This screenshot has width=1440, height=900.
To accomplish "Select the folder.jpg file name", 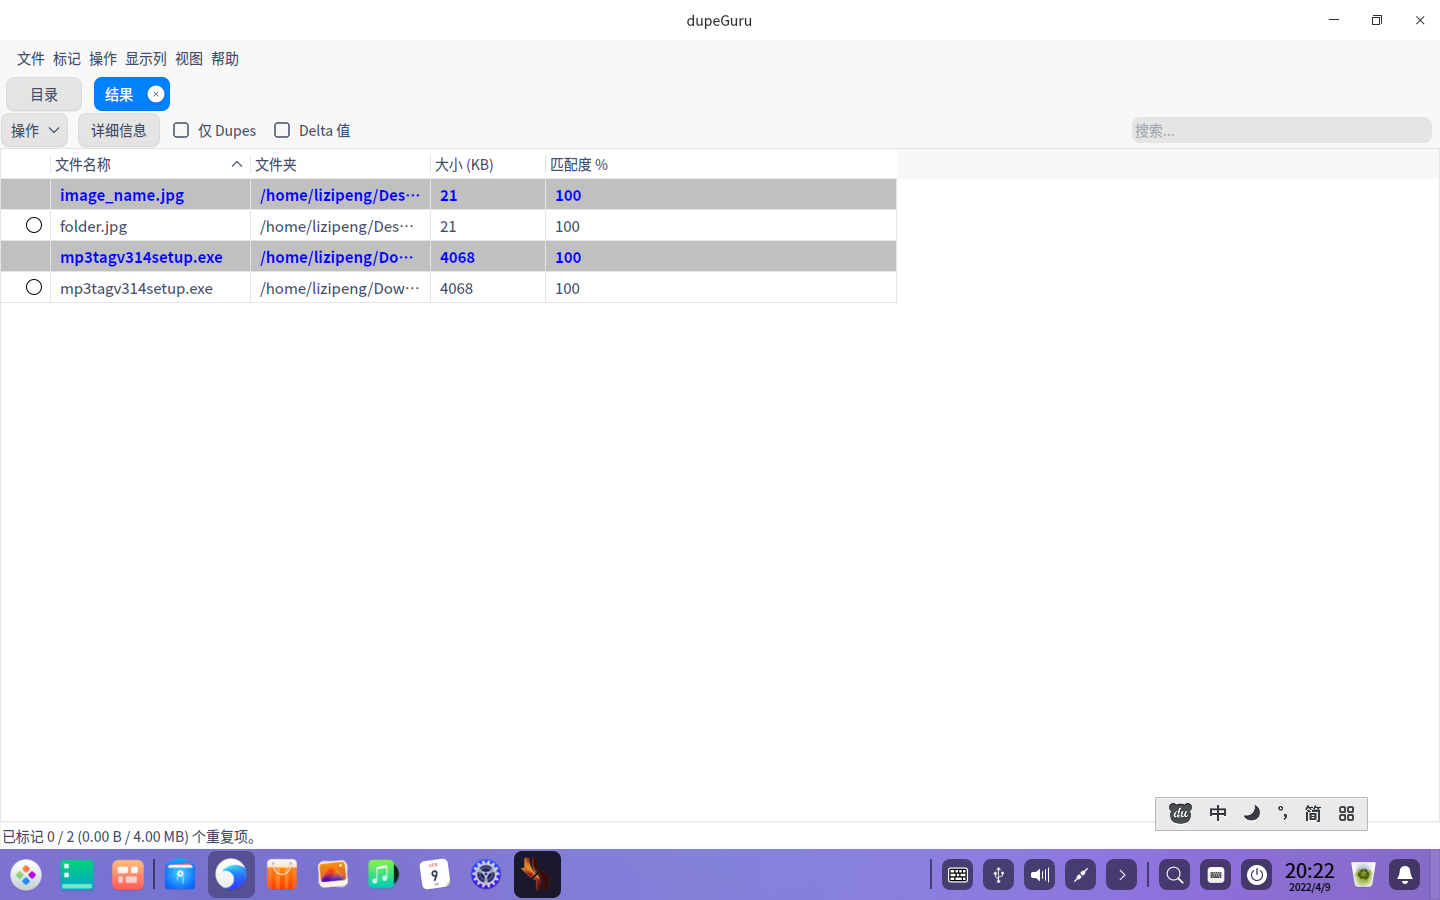I will [x=94, y=226].
